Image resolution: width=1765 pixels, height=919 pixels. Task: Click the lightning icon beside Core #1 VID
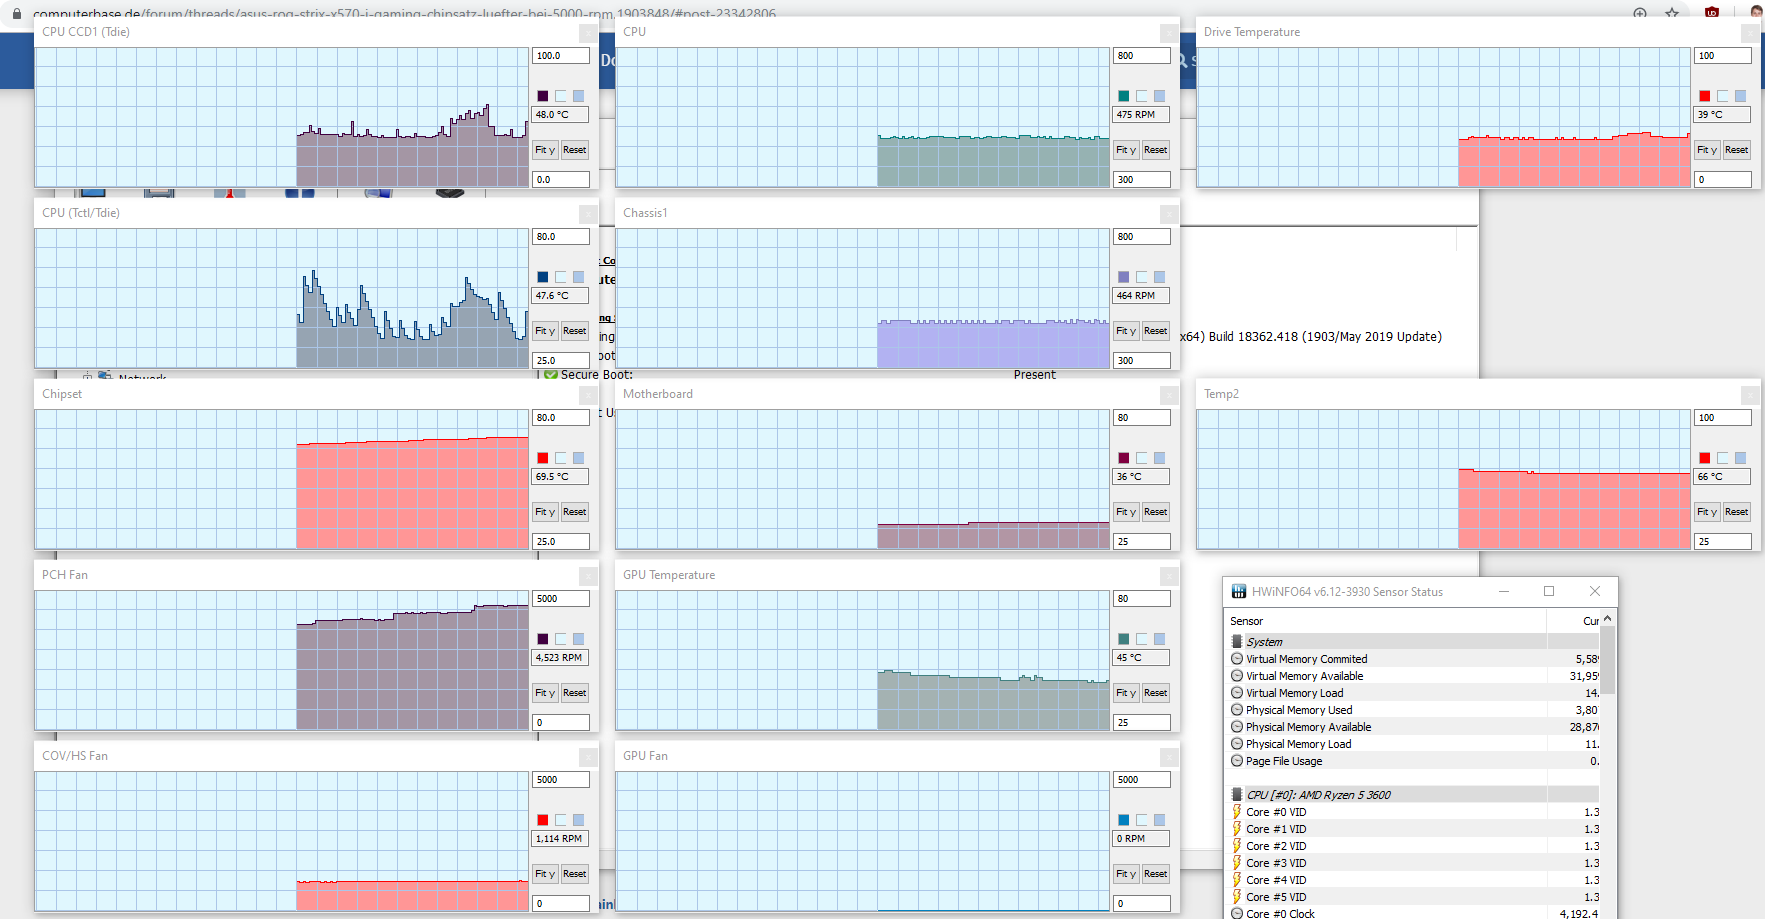tap(1237, 829)
